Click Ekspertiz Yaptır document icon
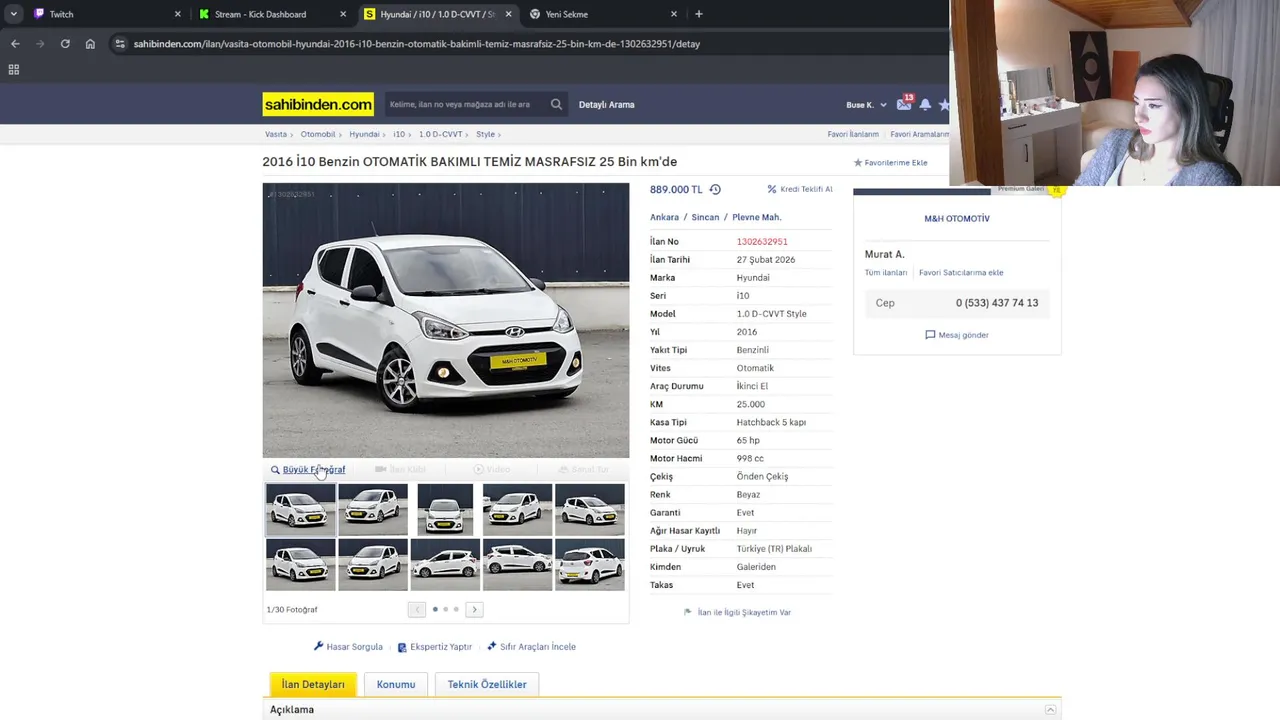The width and height of the screenshot is (1280, 720). click(x=402, y=647)
